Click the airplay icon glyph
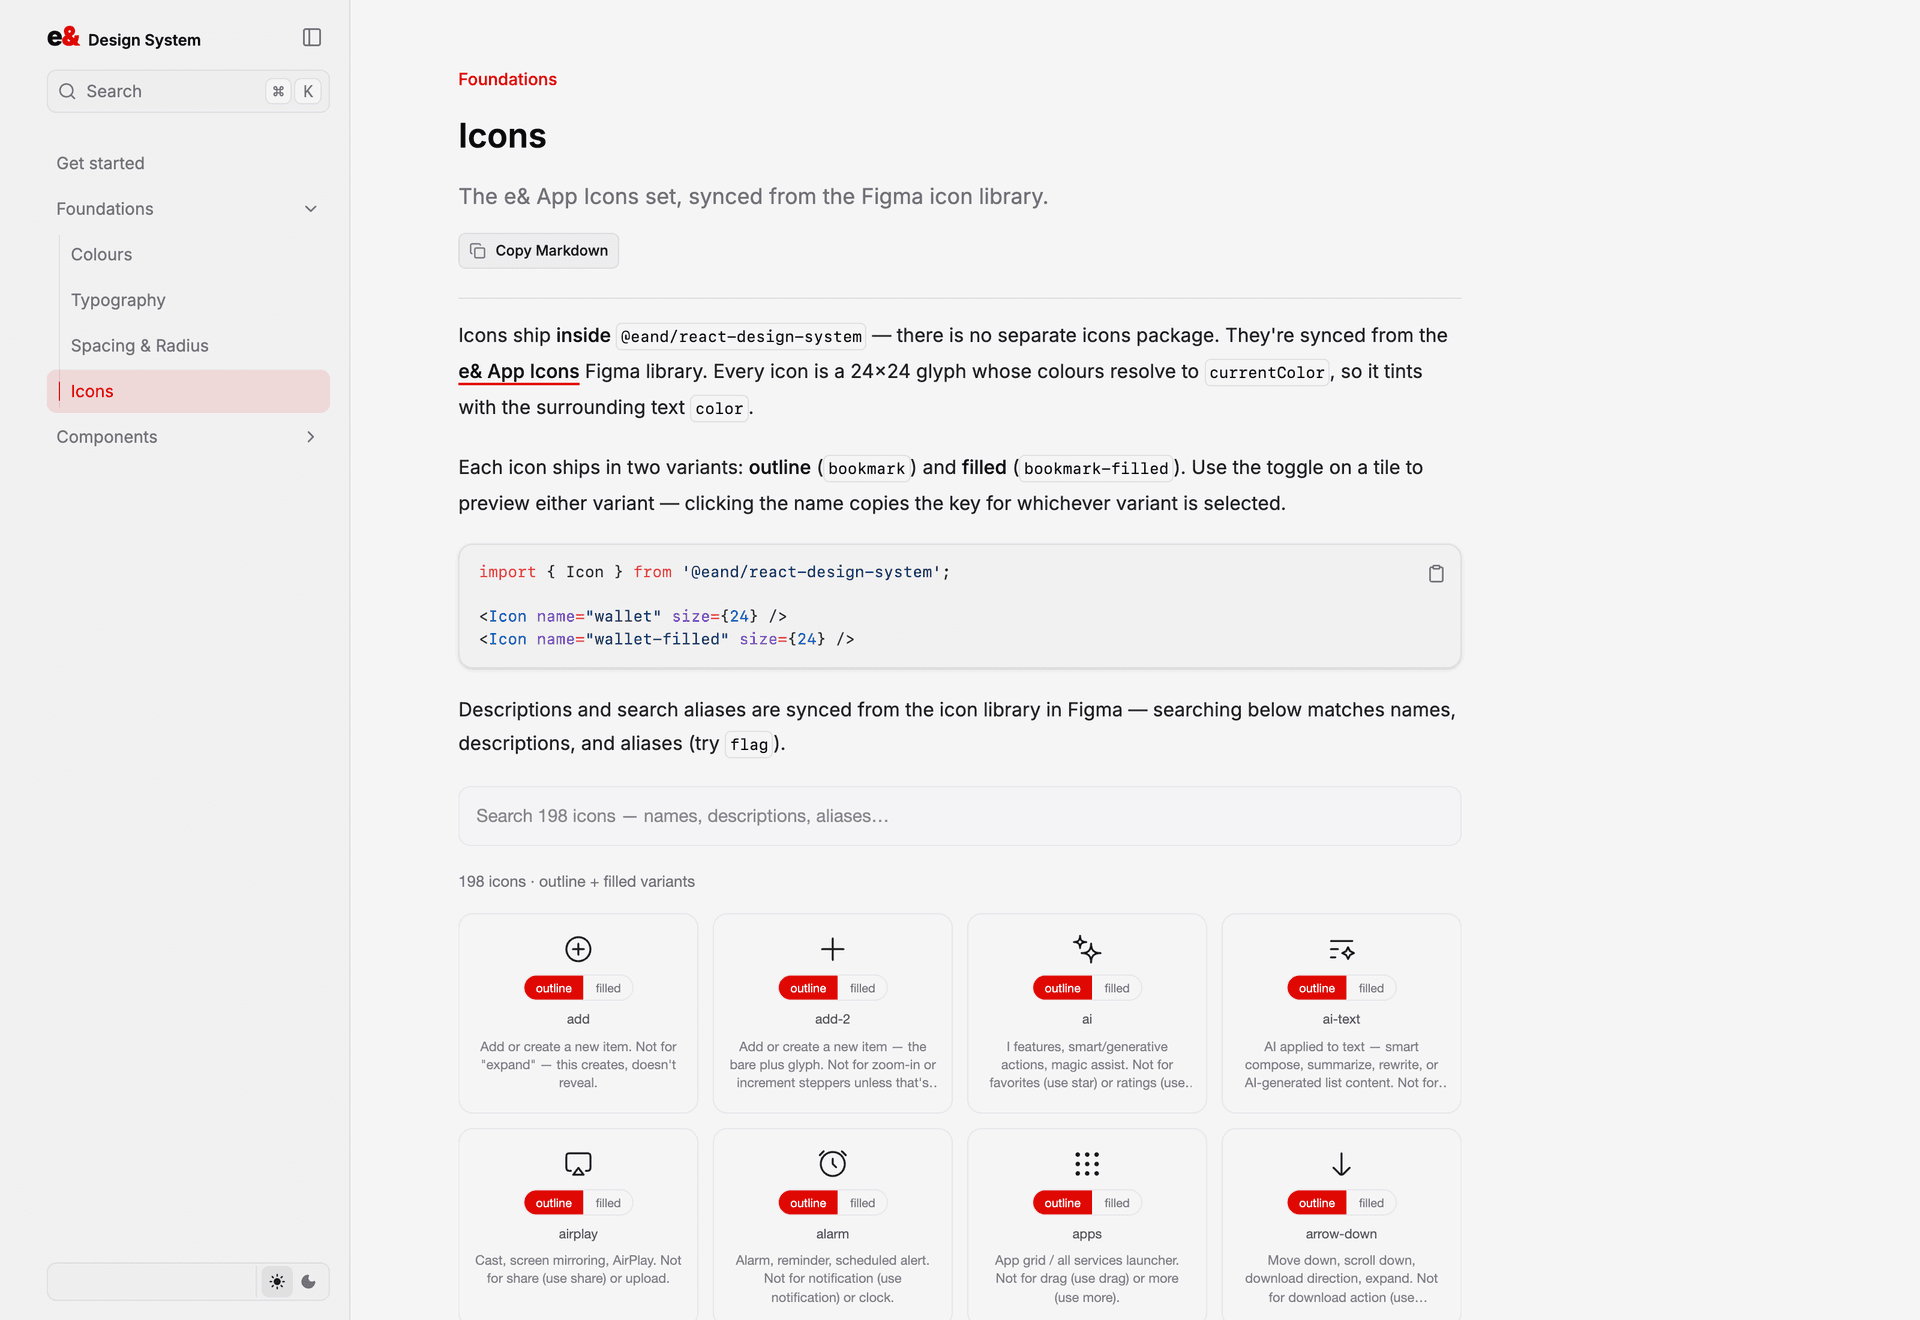The height and width of the screenshot is (1320, 1920). (x=578, y=1164)
